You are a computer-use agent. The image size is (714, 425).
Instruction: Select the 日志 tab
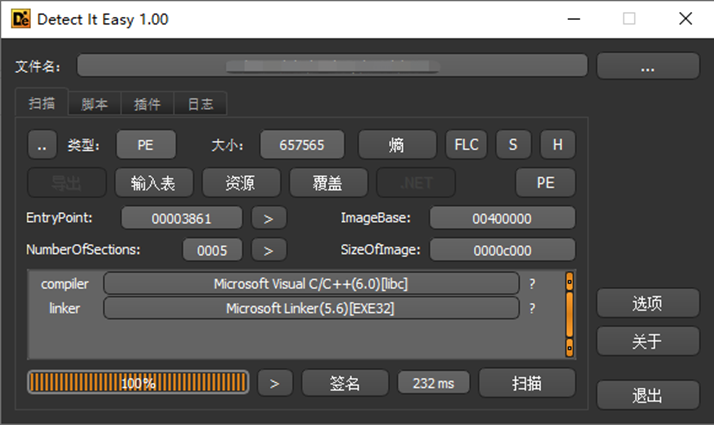[x=200, y=103]
